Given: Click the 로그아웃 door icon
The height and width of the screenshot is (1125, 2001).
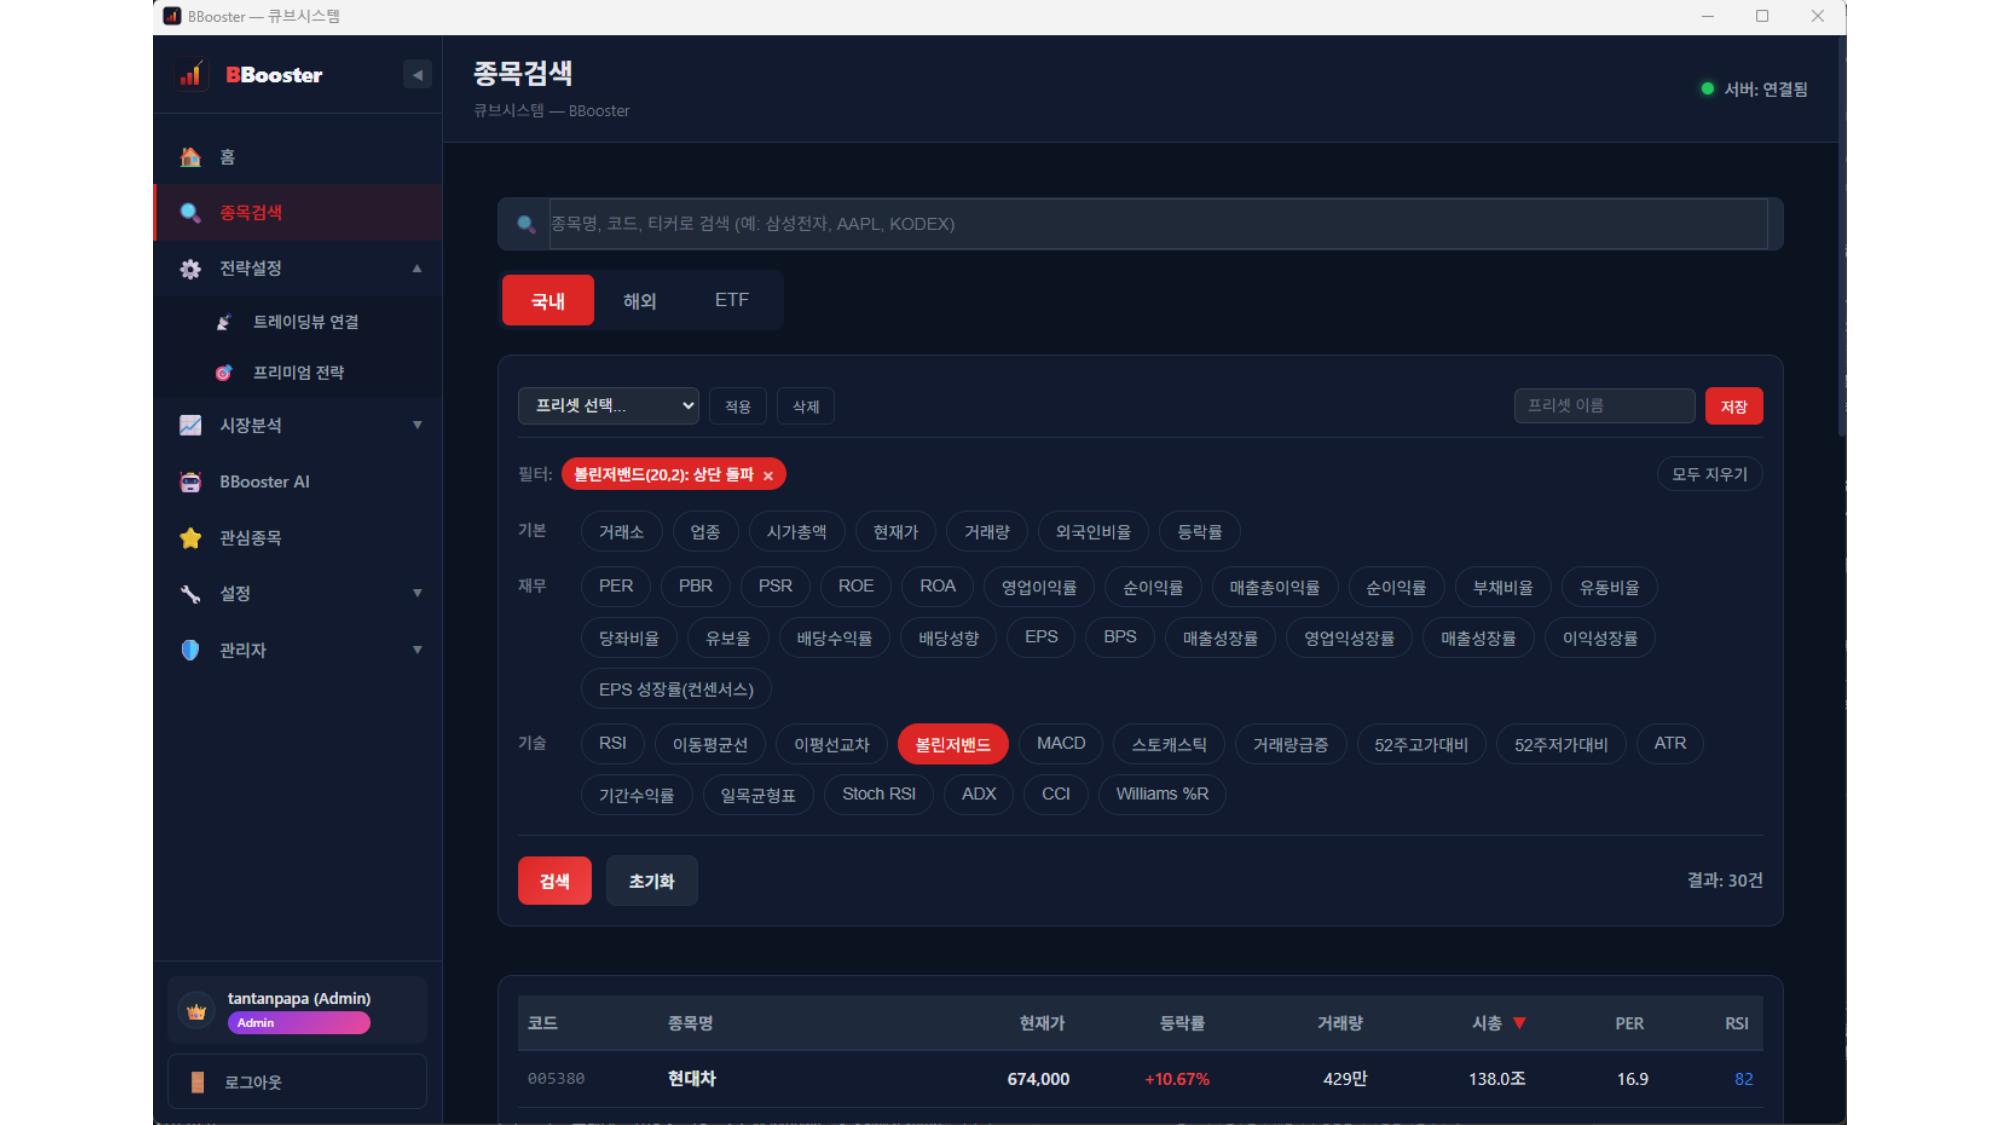Looking at the screenshot, I should [197, 1082].
